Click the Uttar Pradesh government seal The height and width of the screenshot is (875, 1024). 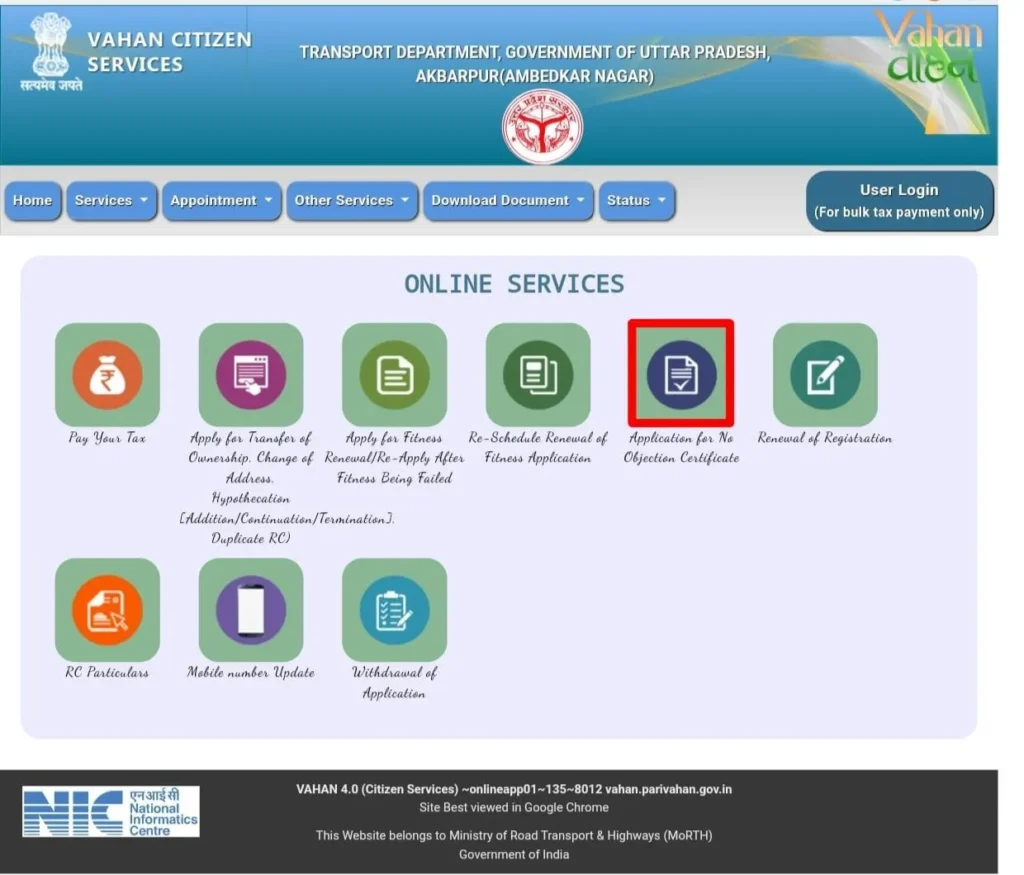click(x=540, y=125)
